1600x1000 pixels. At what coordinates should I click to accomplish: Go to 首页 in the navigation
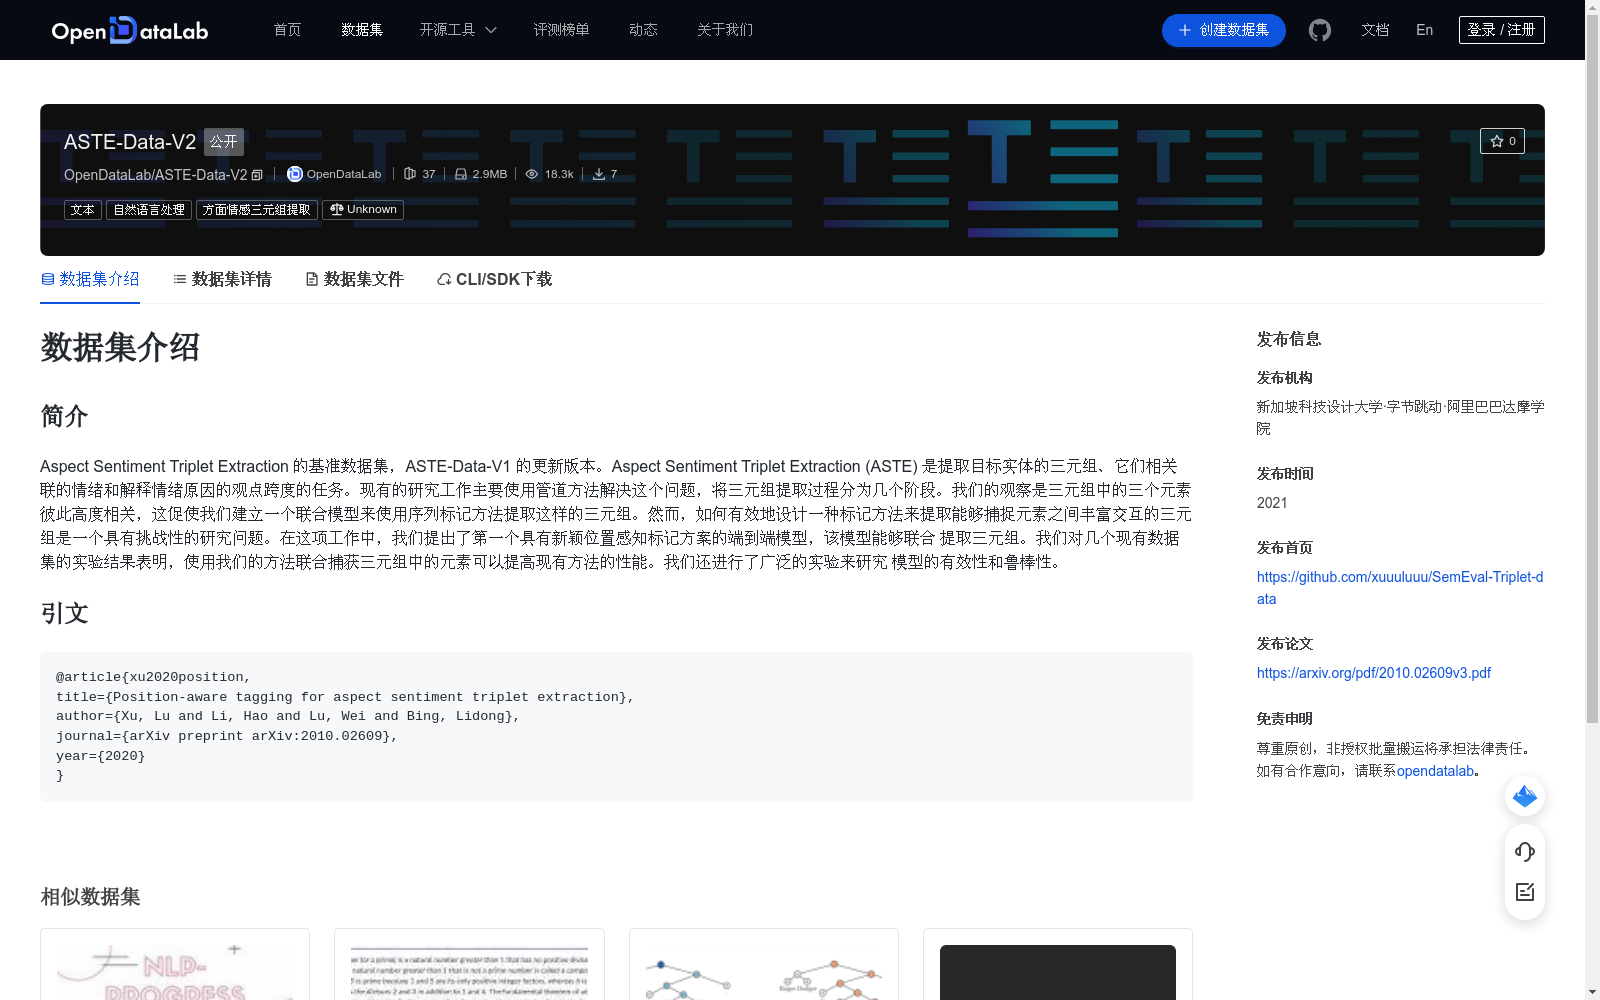click(x=287, y=30)
